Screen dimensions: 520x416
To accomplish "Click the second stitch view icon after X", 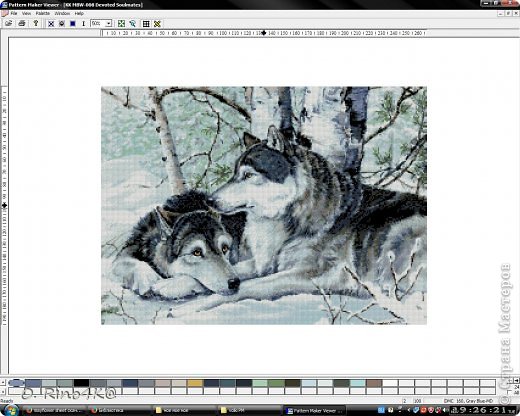I will (62, 24).
